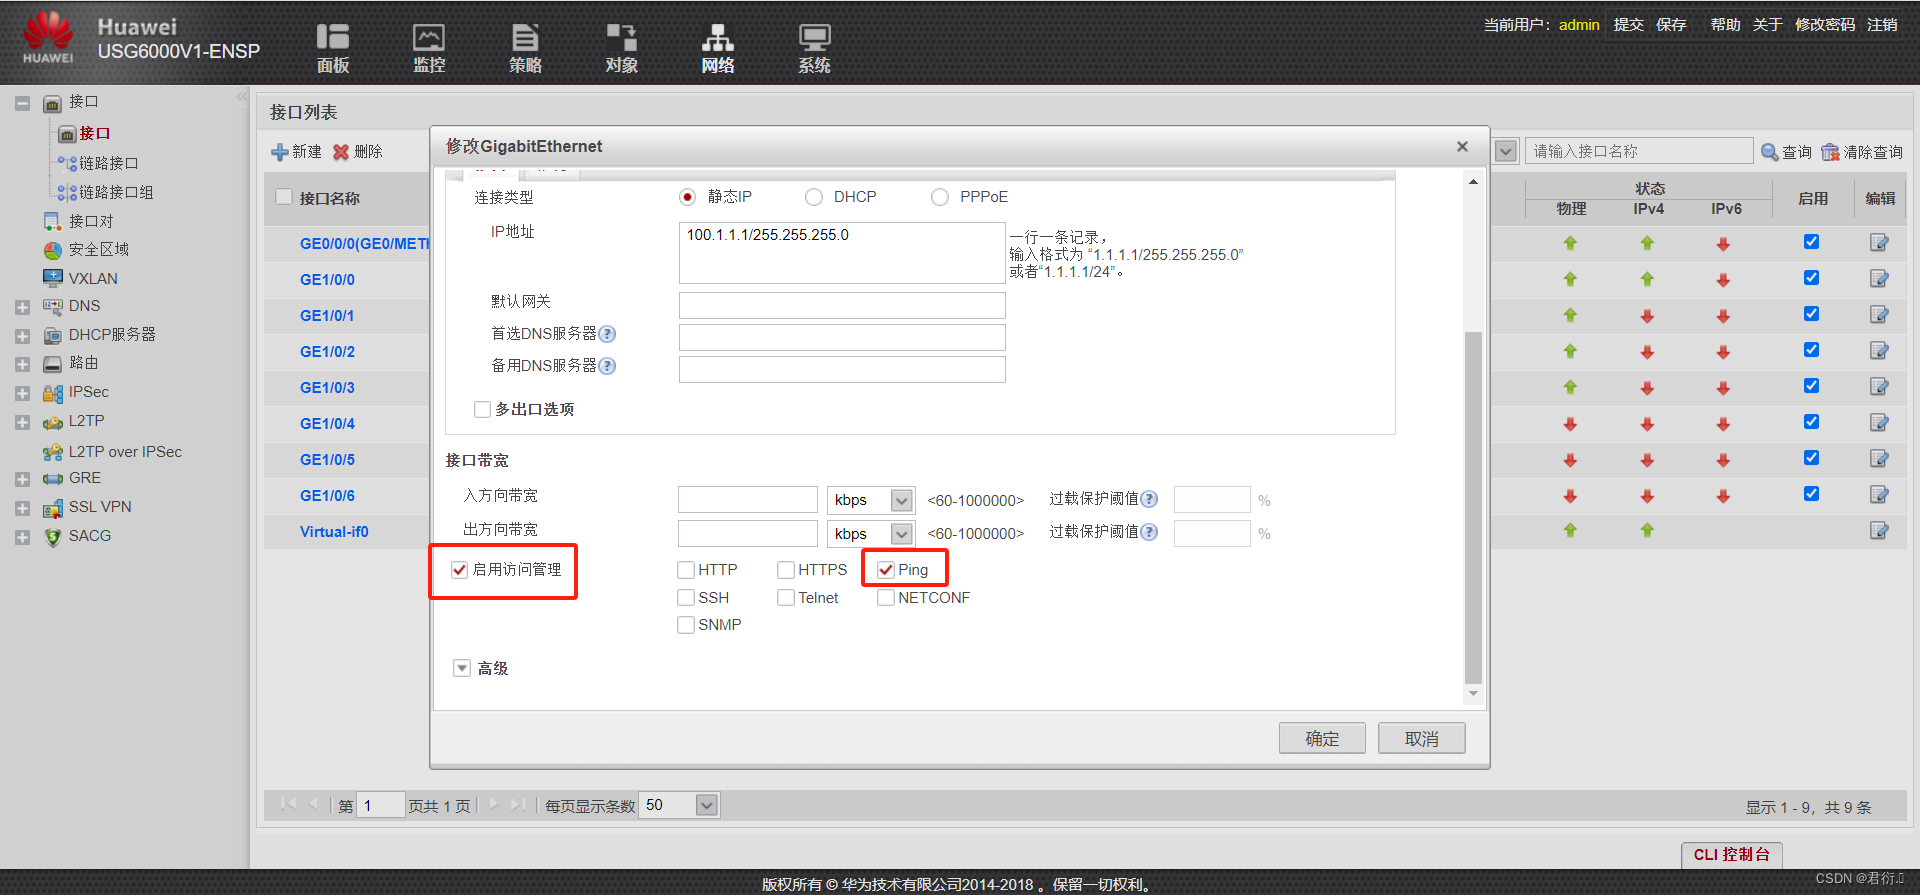Expand the DNS tree node
The height and width of the screenshot is (895, 1920).
coord(22,307)
